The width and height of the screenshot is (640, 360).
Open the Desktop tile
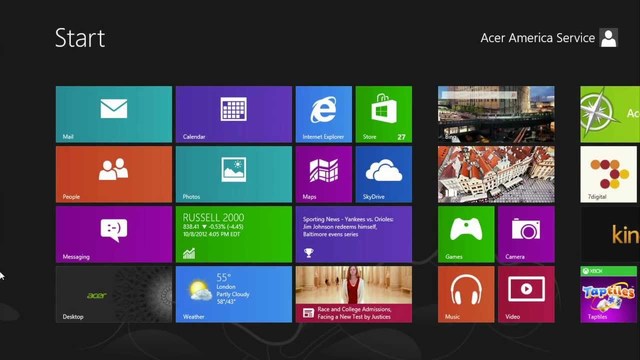coord(114,294)
